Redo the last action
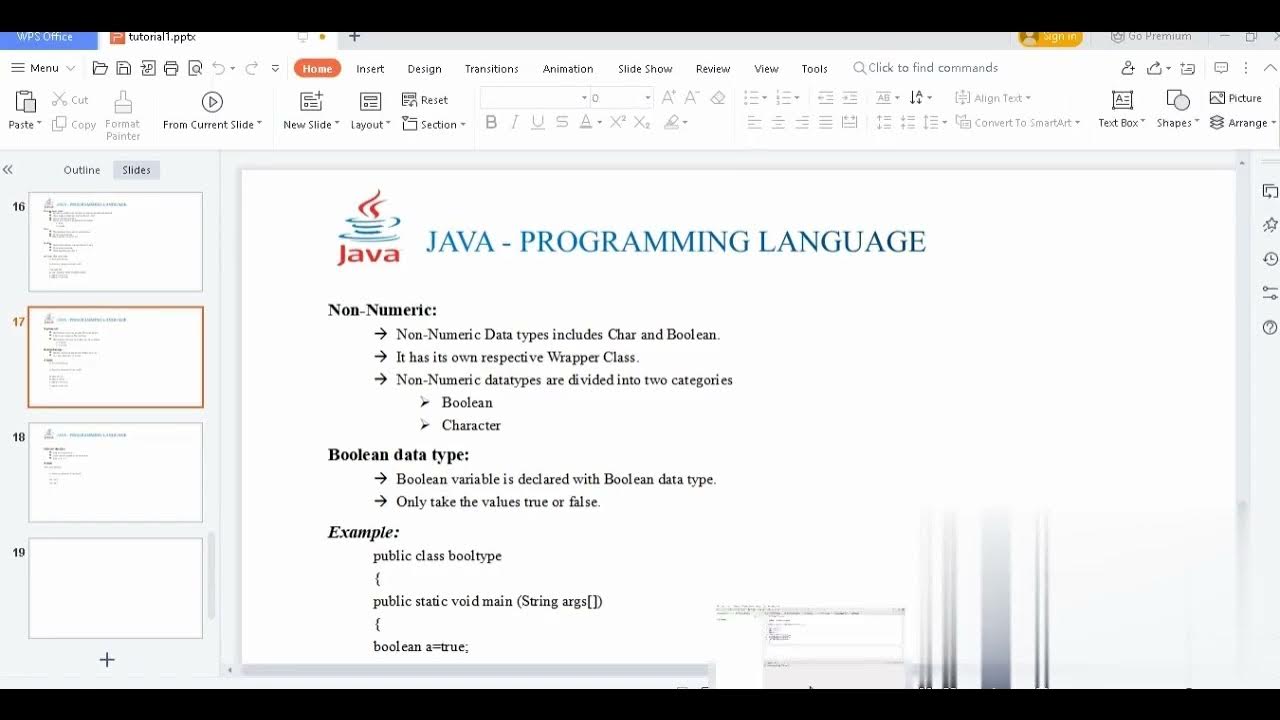This screenshot has height=720, width=1280. pyautogui.click(x=251, y=68)
